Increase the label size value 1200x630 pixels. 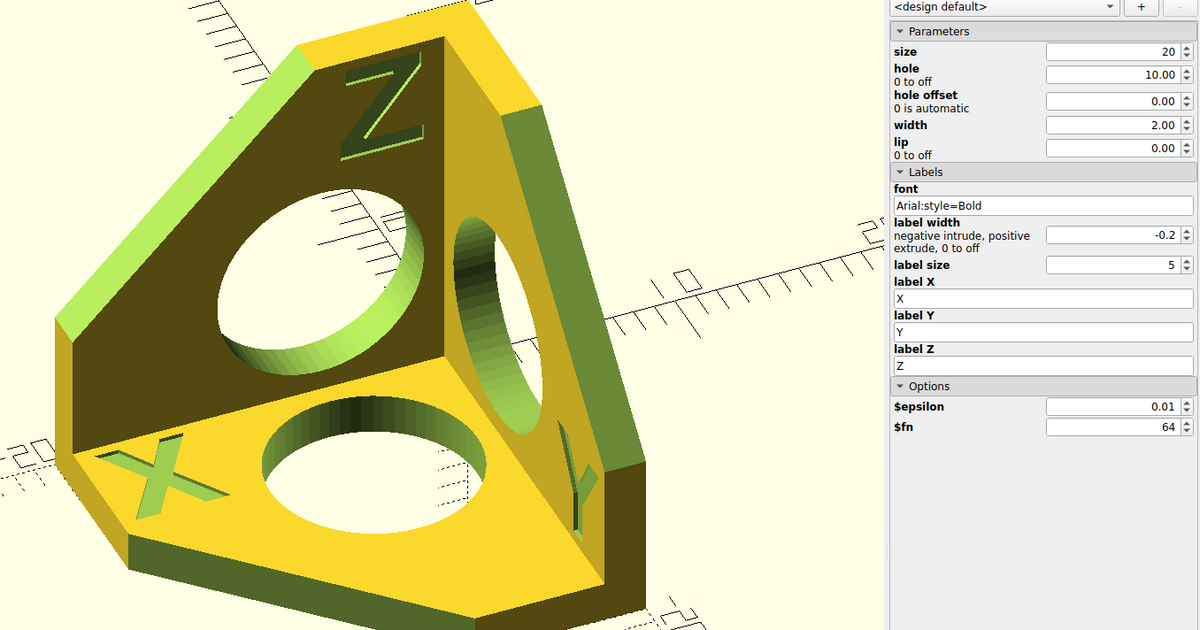pos(1186,261)
